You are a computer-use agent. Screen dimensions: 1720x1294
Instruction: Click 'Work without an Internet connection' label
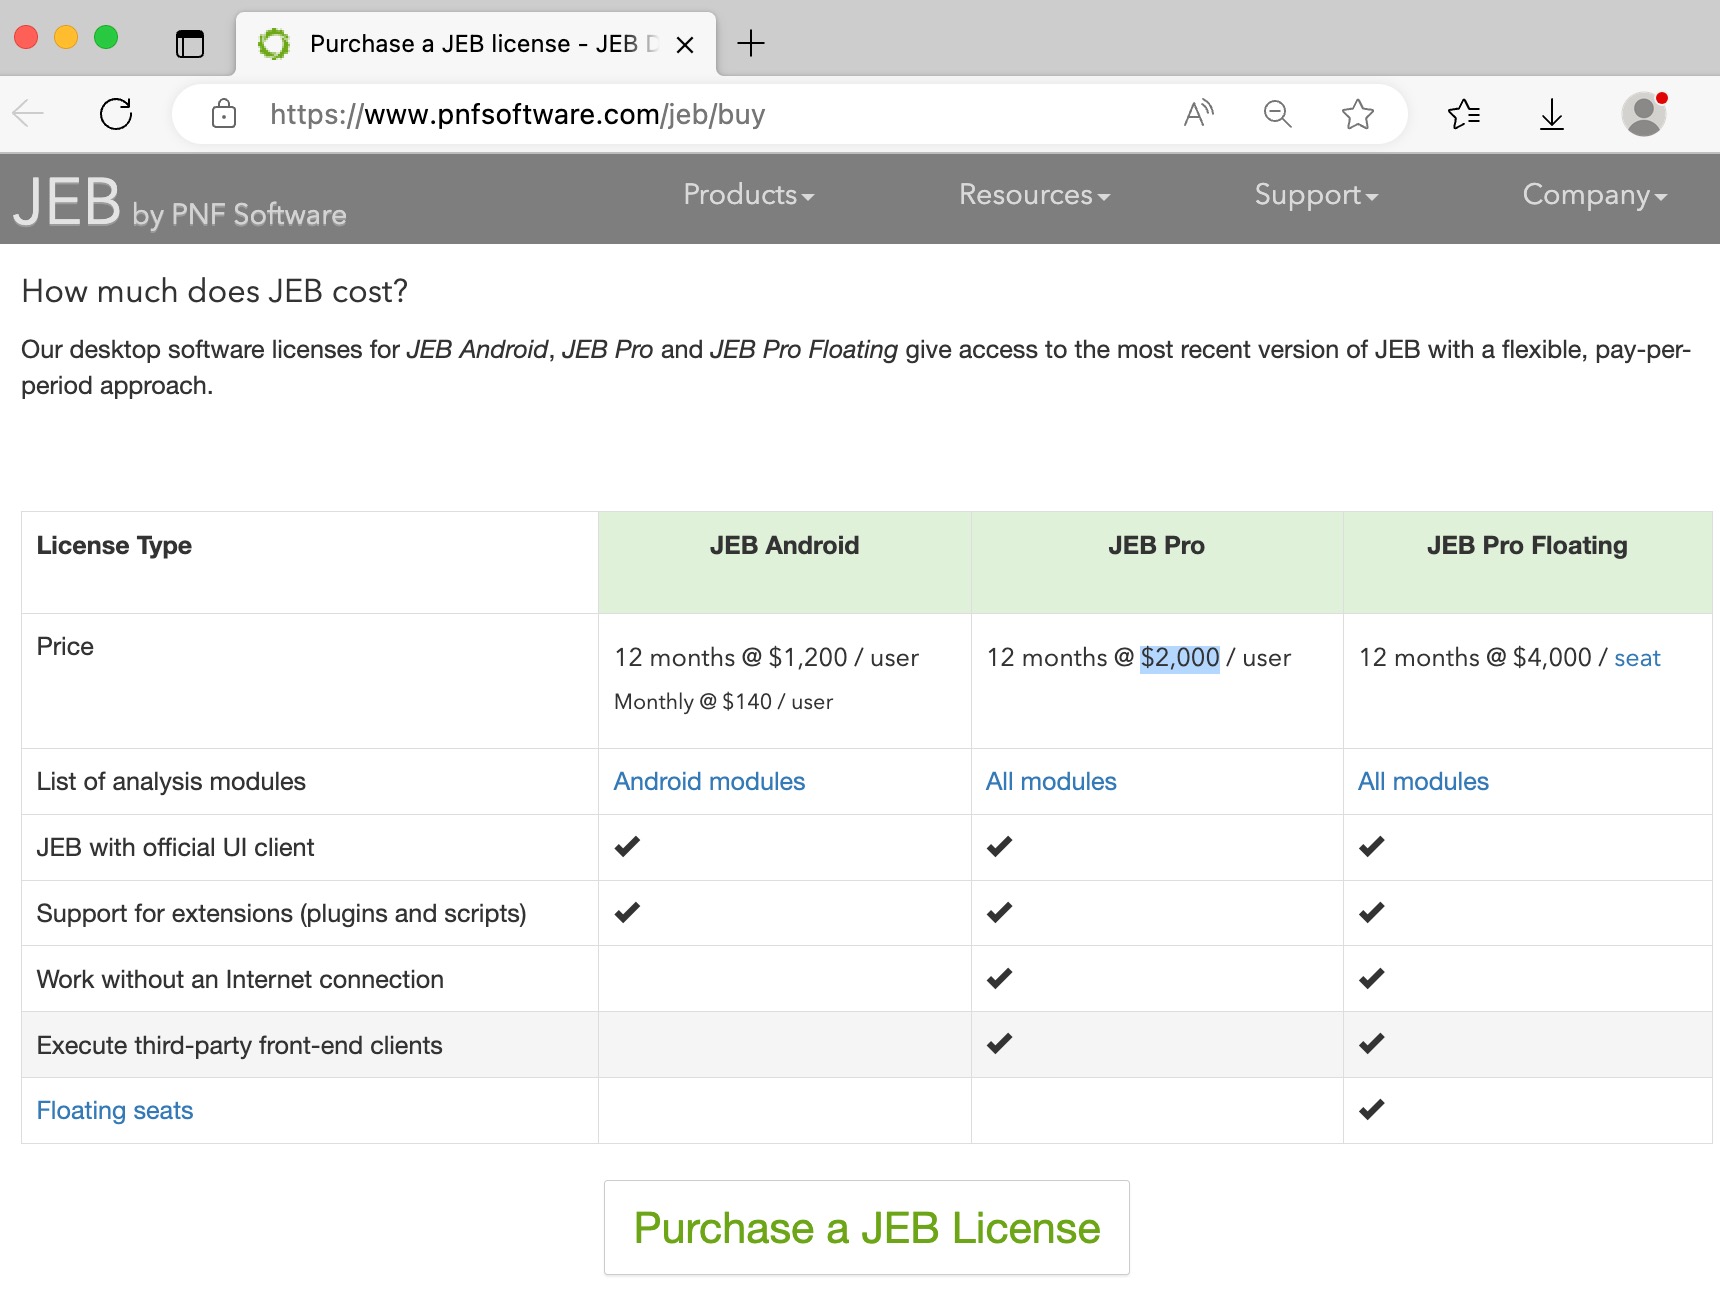tap(240, 979)
